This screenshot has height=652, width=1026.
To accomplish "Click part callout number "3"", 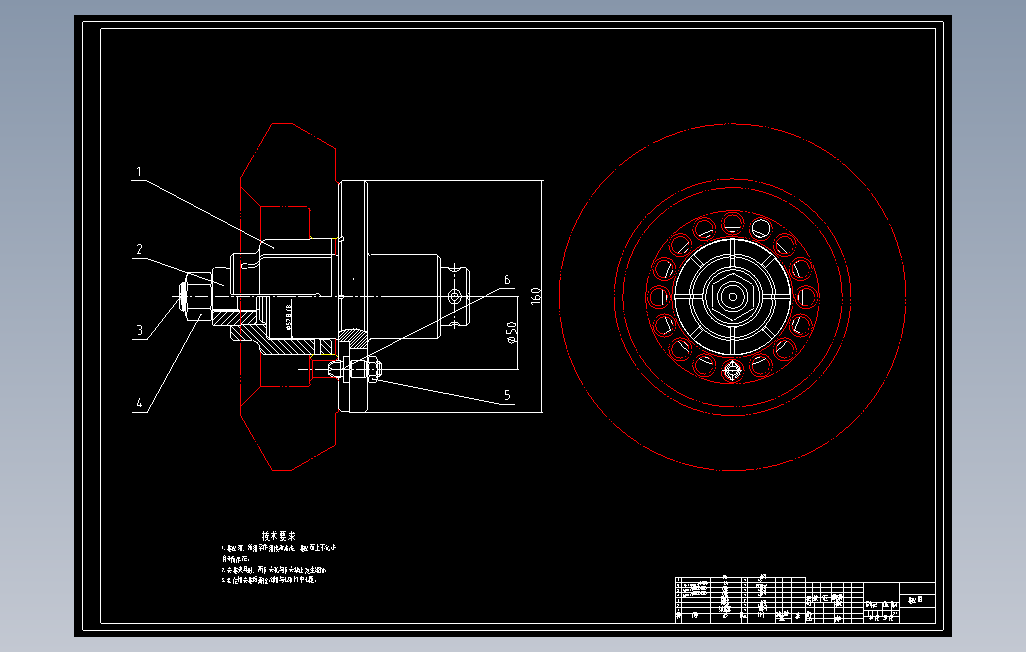I will click(x=139, y=330).
